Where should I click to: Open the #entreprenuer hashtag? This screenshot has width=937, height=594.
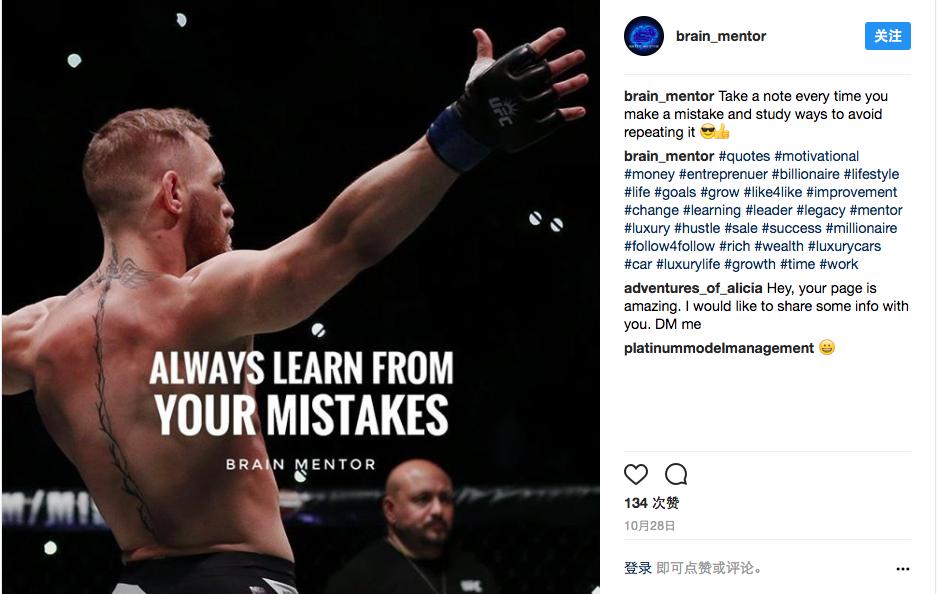[722, 174]
